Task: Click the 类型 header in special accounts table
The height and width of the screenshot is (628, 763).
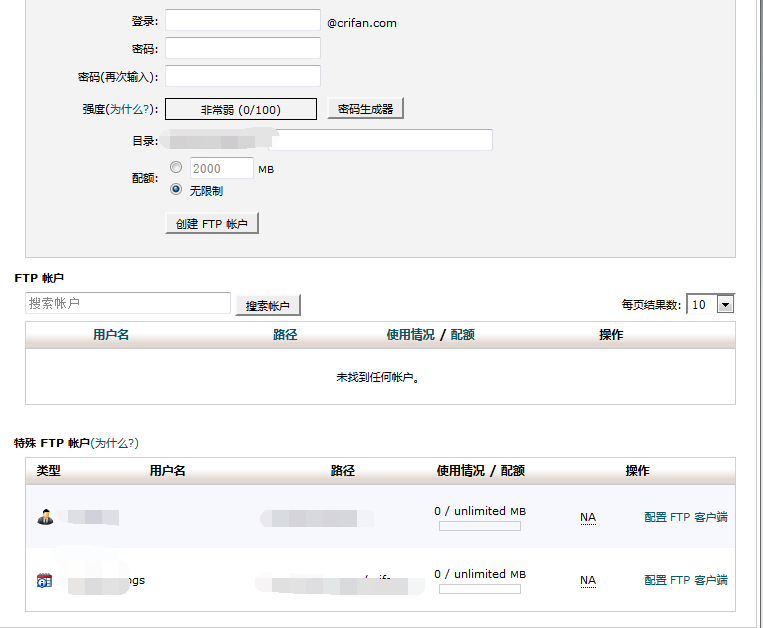Action: click(x=48, y=470)
